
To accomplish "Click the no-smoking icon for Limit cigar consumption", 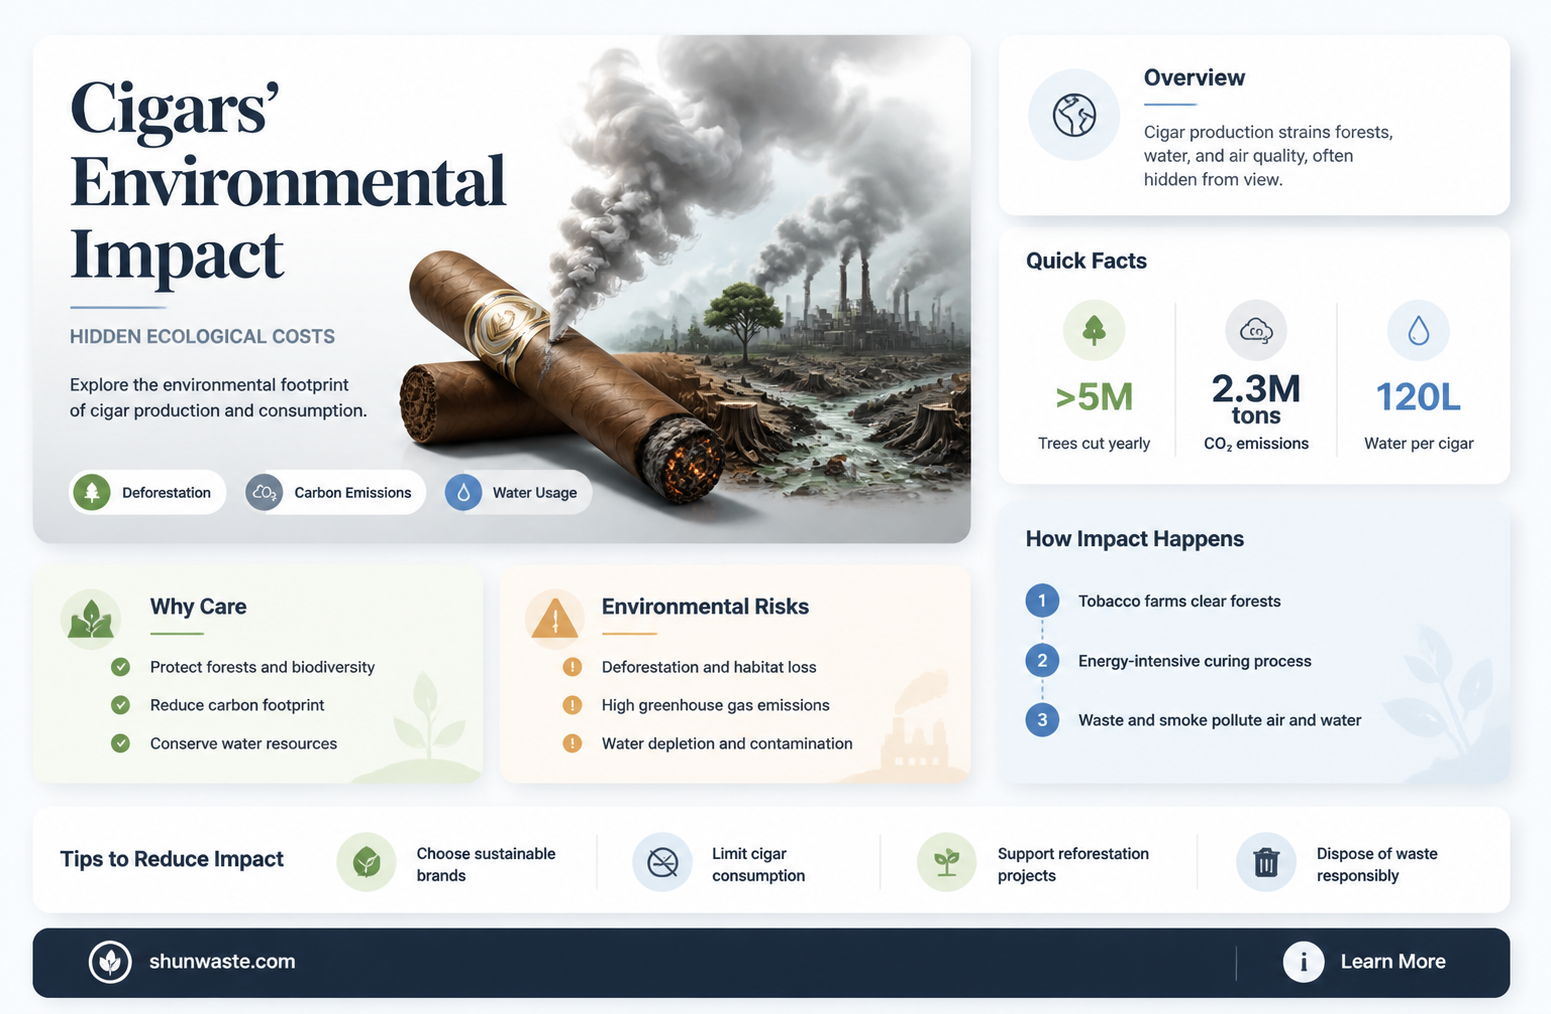I will click(x=662, y=861).
